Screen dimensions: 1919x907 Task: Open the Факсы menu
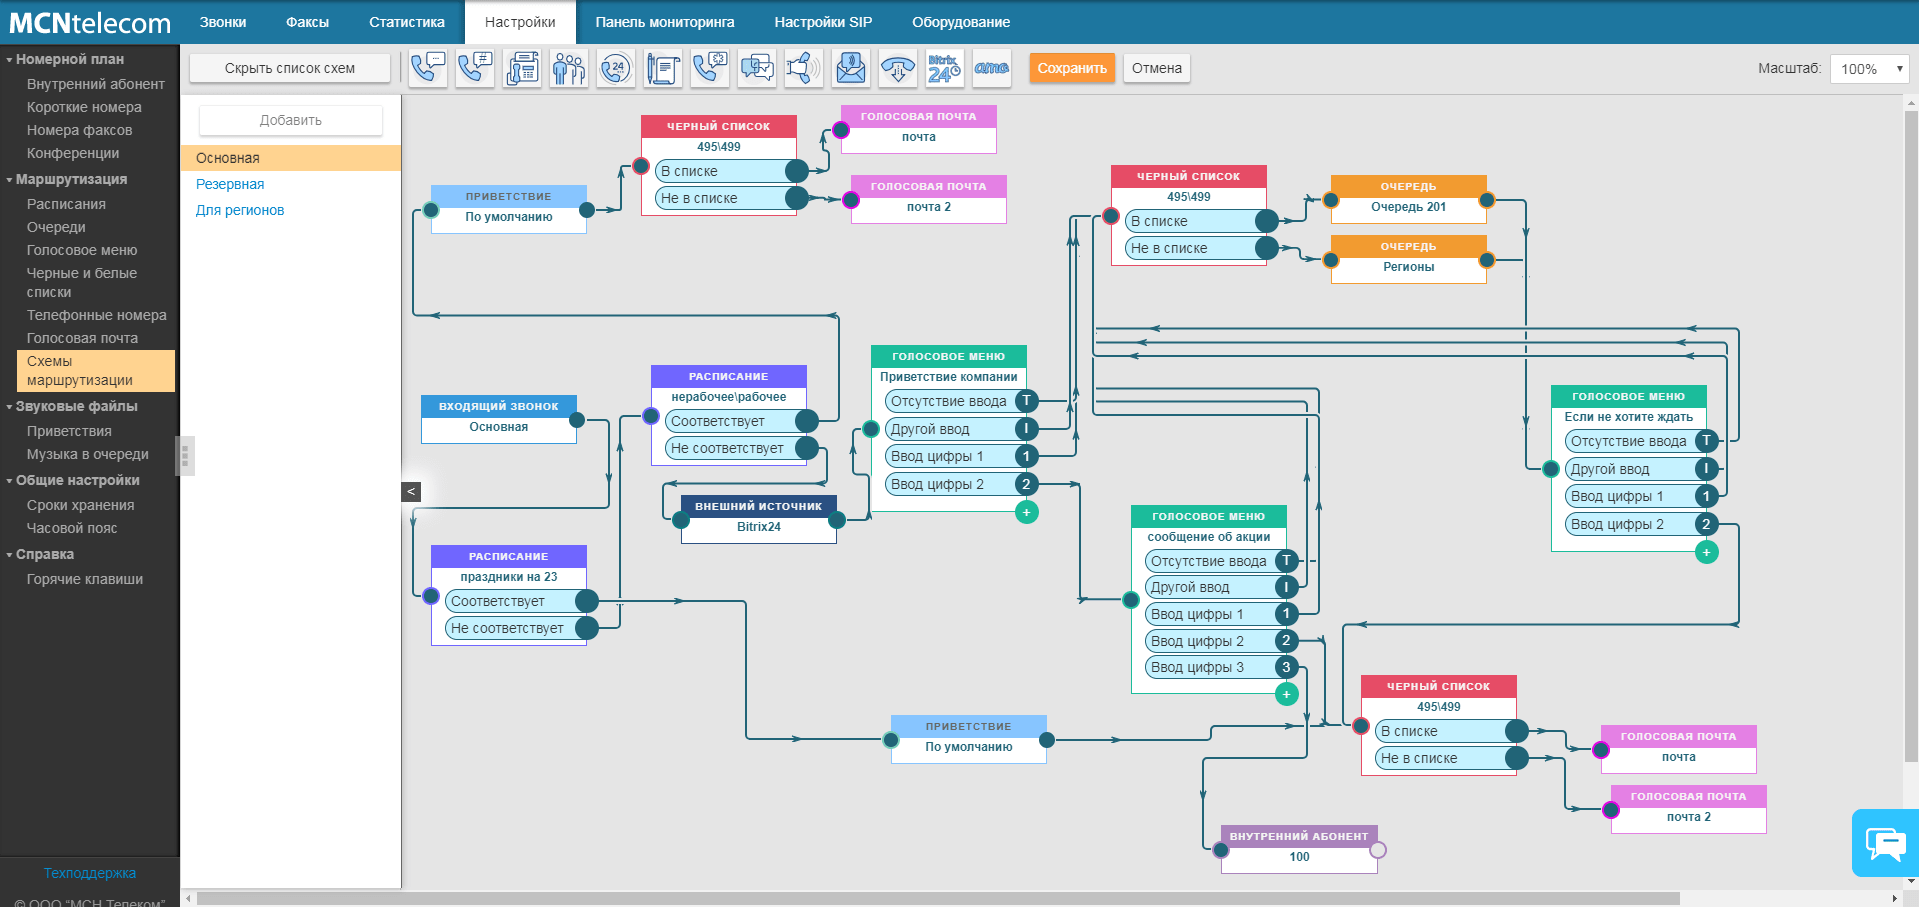(307, 22)
